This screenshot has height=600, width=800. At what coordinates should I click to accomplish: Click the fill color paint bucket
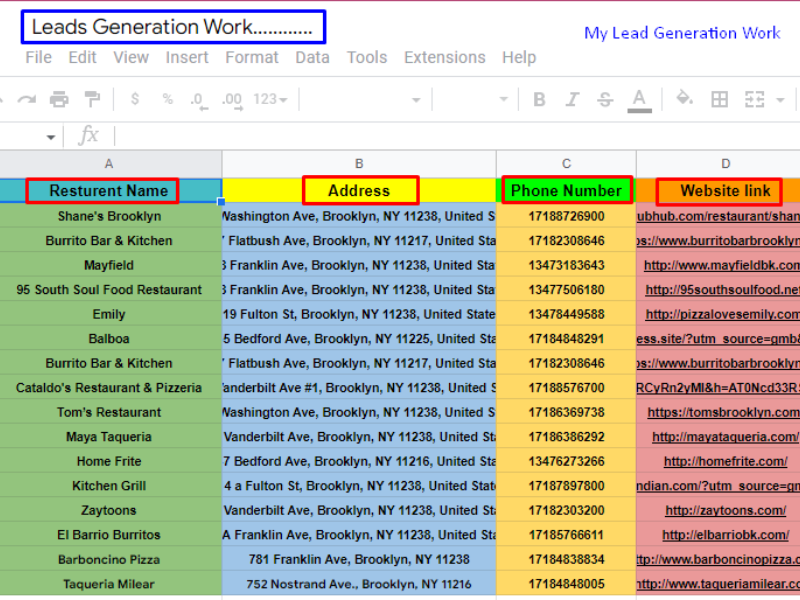pyautogui.click(x=684, y=99)
